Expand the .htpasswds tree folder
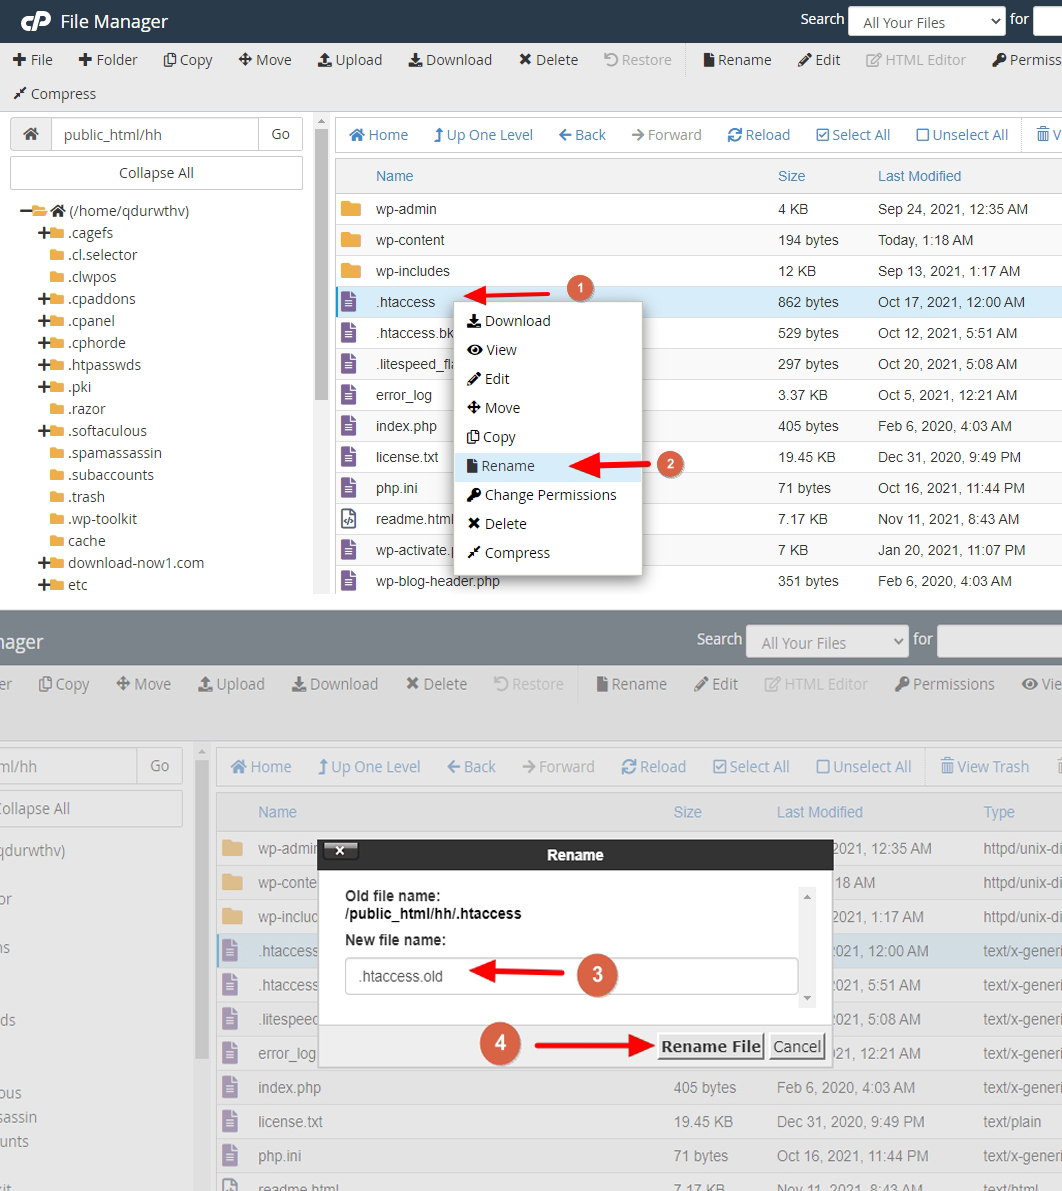The width and height of the screenshot is (1062, 1191). pos(44,365)
